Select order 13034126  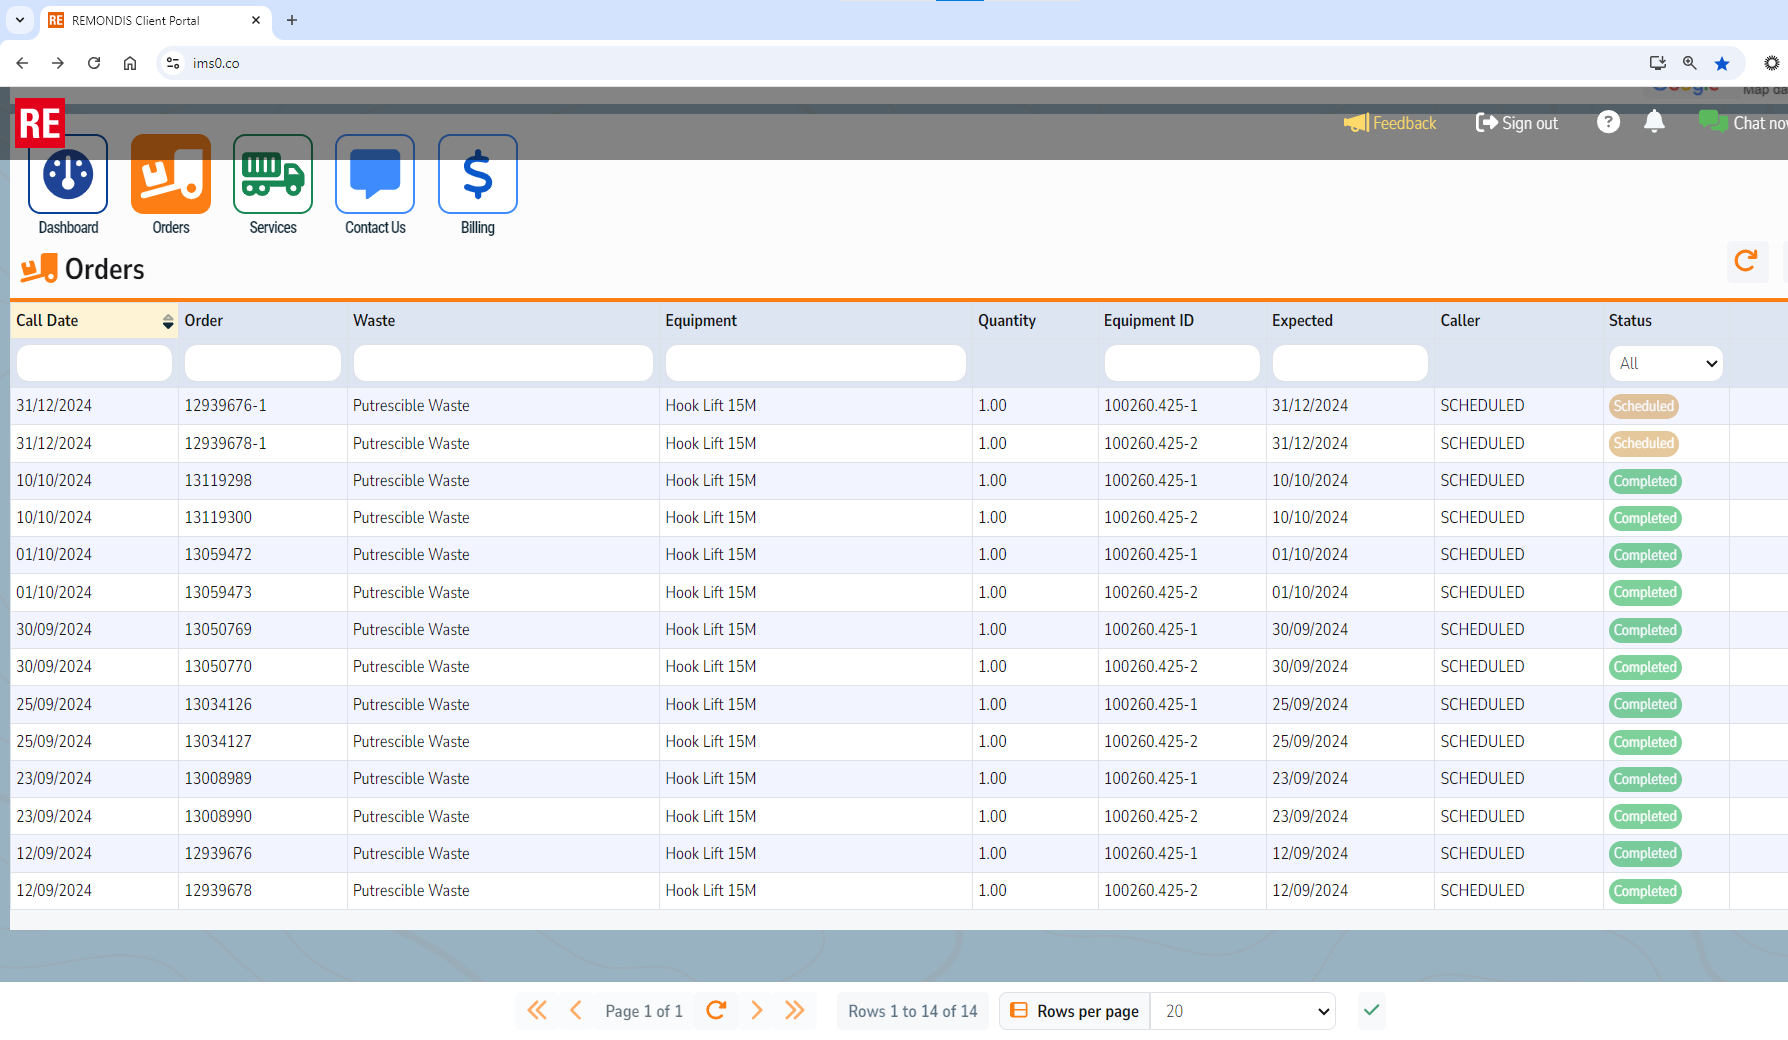pos(218,705)
